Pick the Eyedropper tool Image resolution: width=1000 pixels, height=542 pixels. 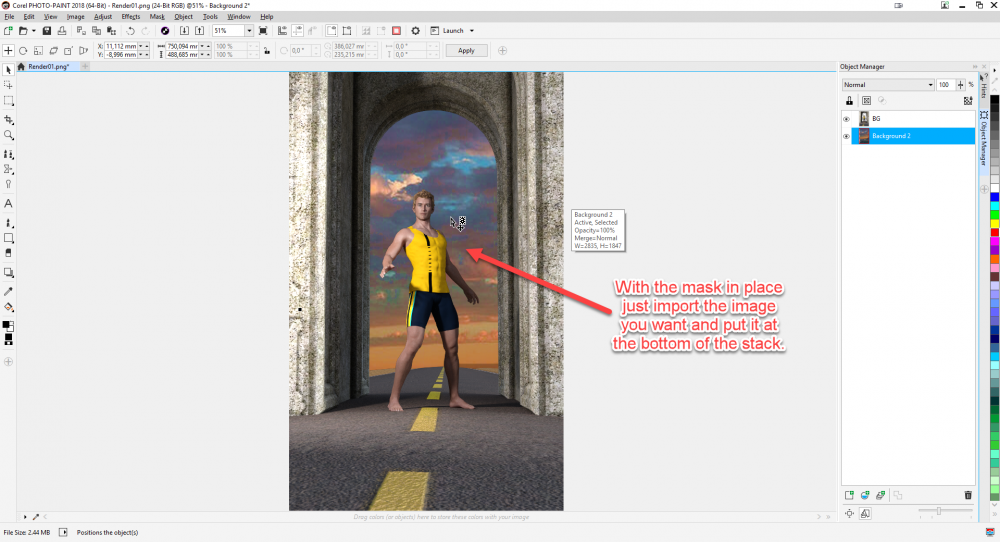[8, 291]
